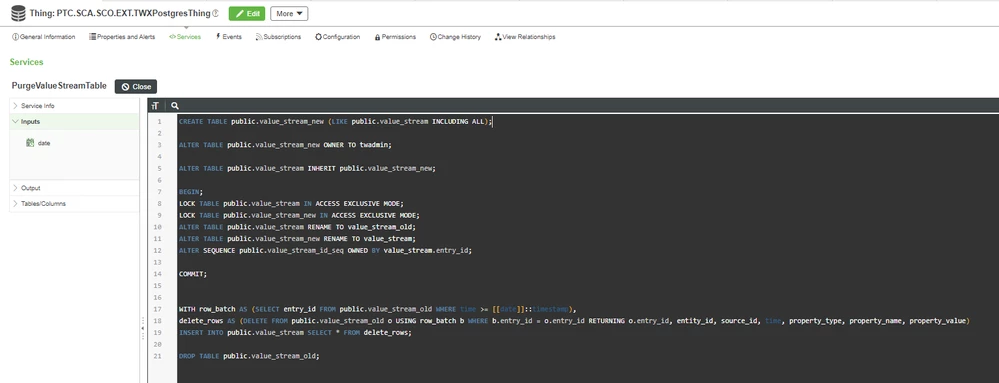Click the COMMIT; statement on line 14
999x383 pixels.
click(x=193, y=274)
